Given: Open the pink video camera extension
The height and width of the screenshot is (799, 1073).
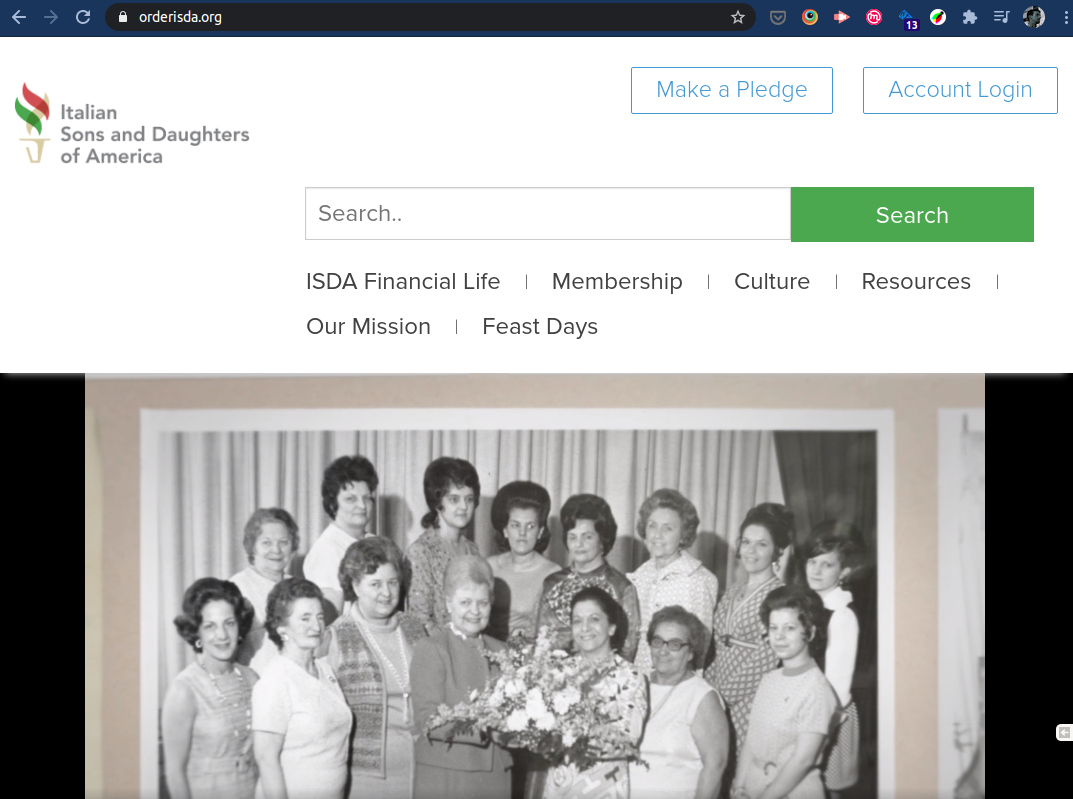Looking at the screenshot, I should 842,17.
